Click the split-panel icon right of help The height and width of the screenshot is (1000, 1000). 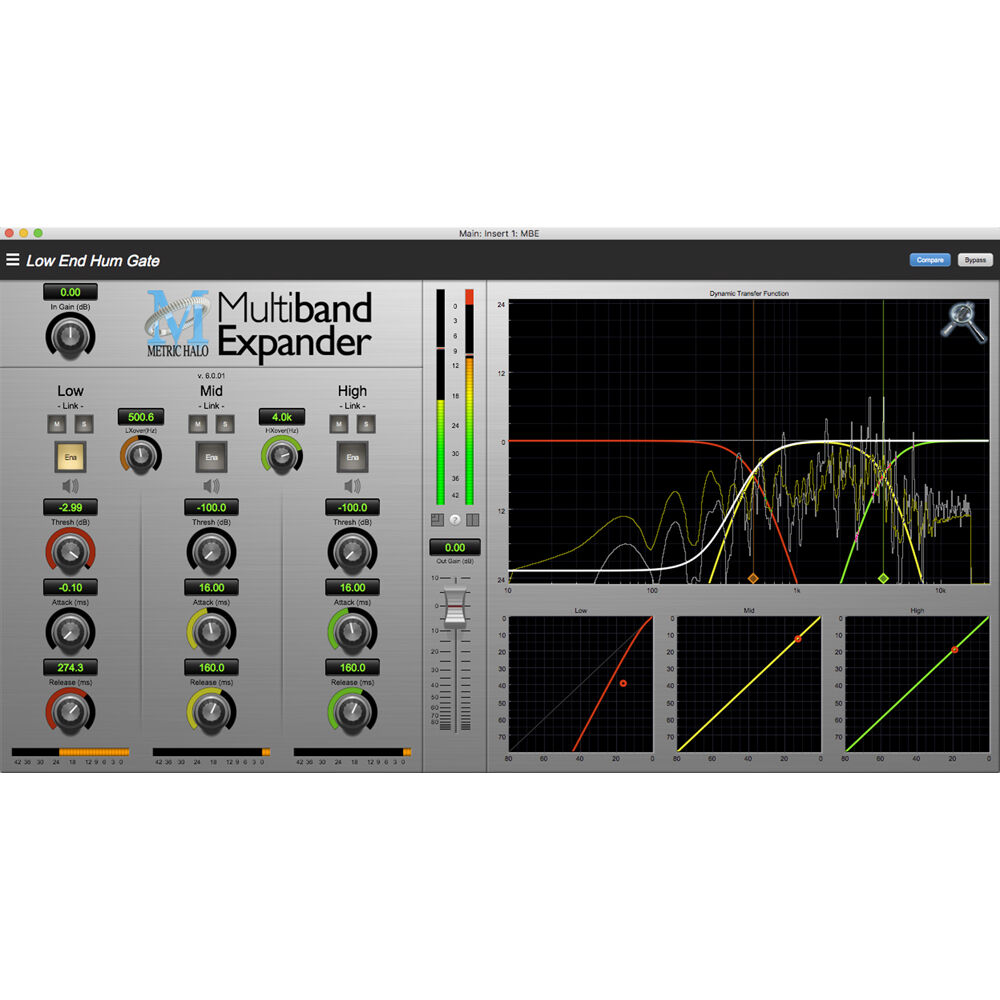[x=473, y=520]
